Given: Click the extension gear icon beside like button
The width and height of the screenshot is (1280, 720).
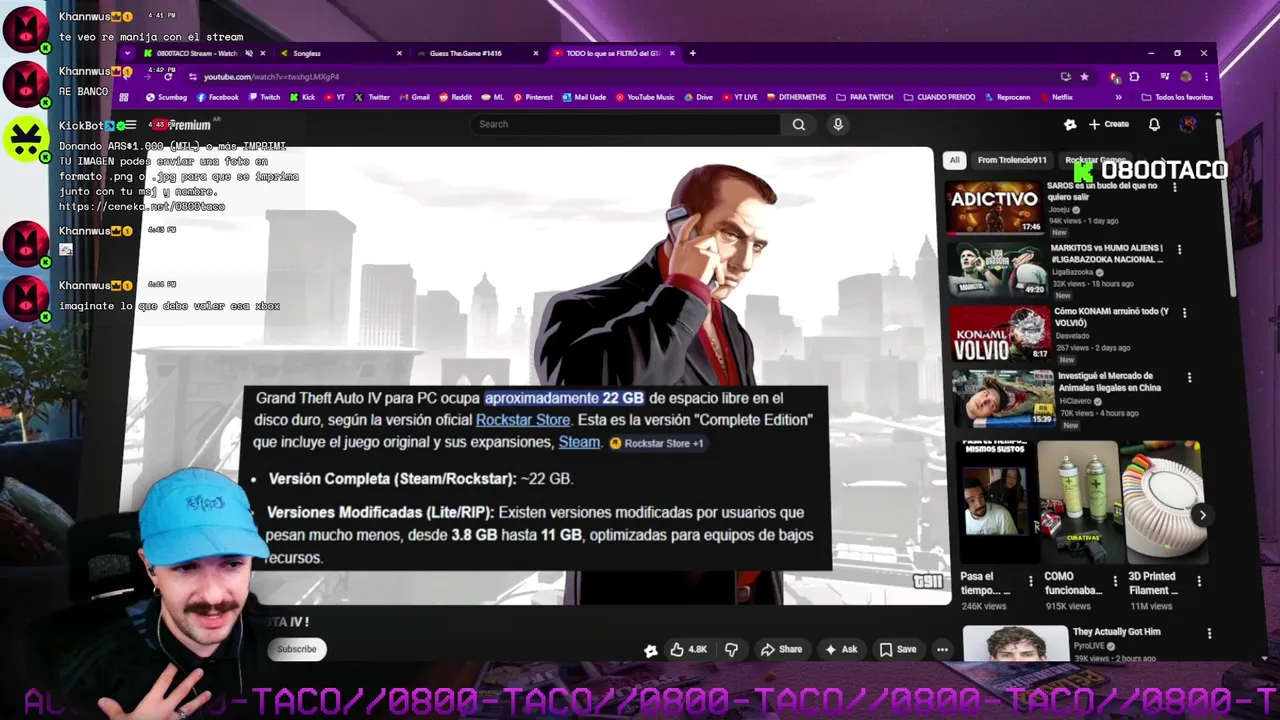Looking at the screenshot, I should coord(651,650).
